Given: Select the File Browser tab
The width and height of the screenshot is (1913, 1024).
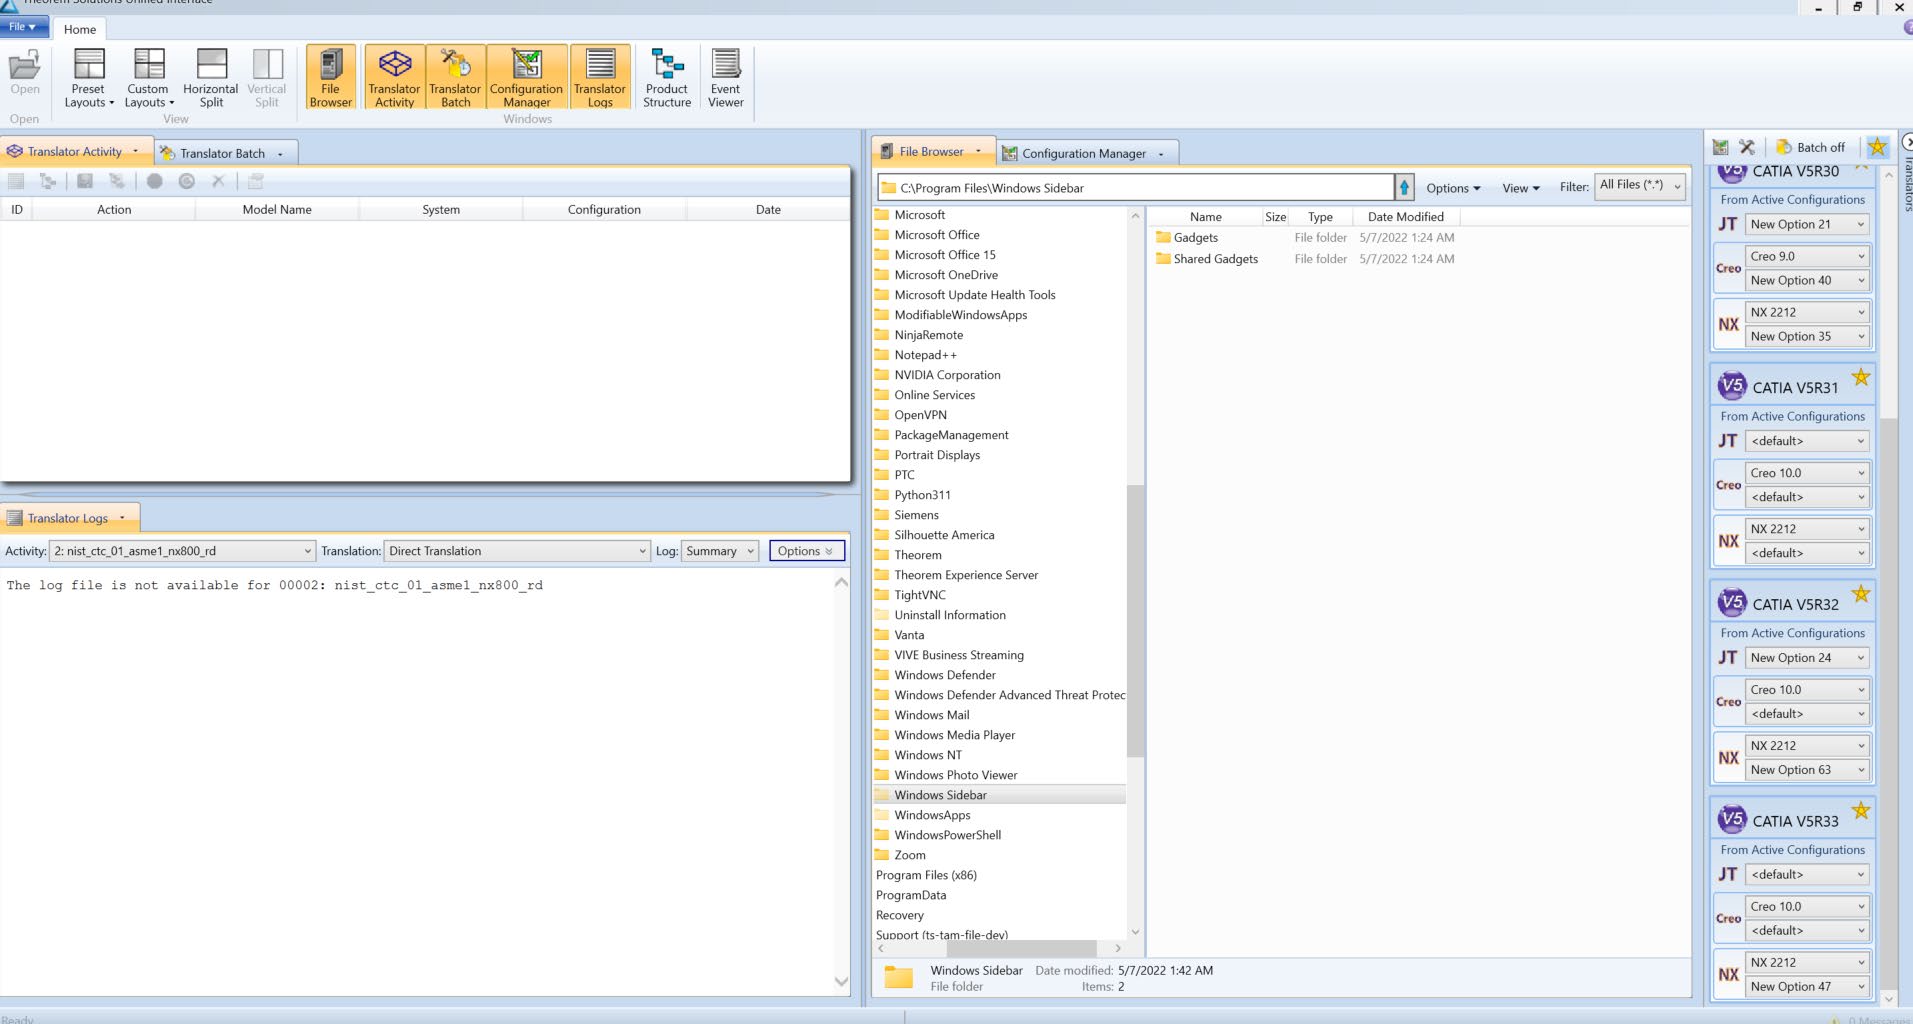Looking at the screenshot, I should (931, 152).
